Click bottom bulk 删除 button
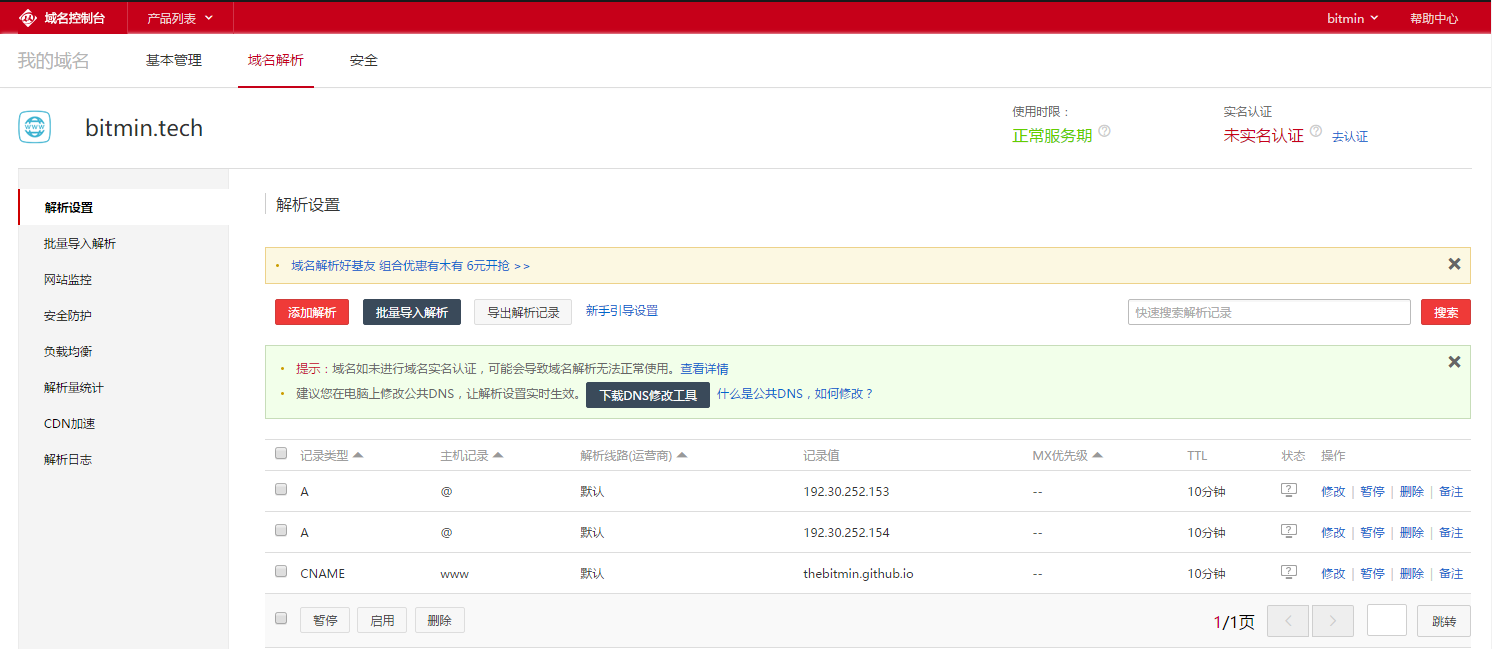1492x649 pixels. coord(440,620)
